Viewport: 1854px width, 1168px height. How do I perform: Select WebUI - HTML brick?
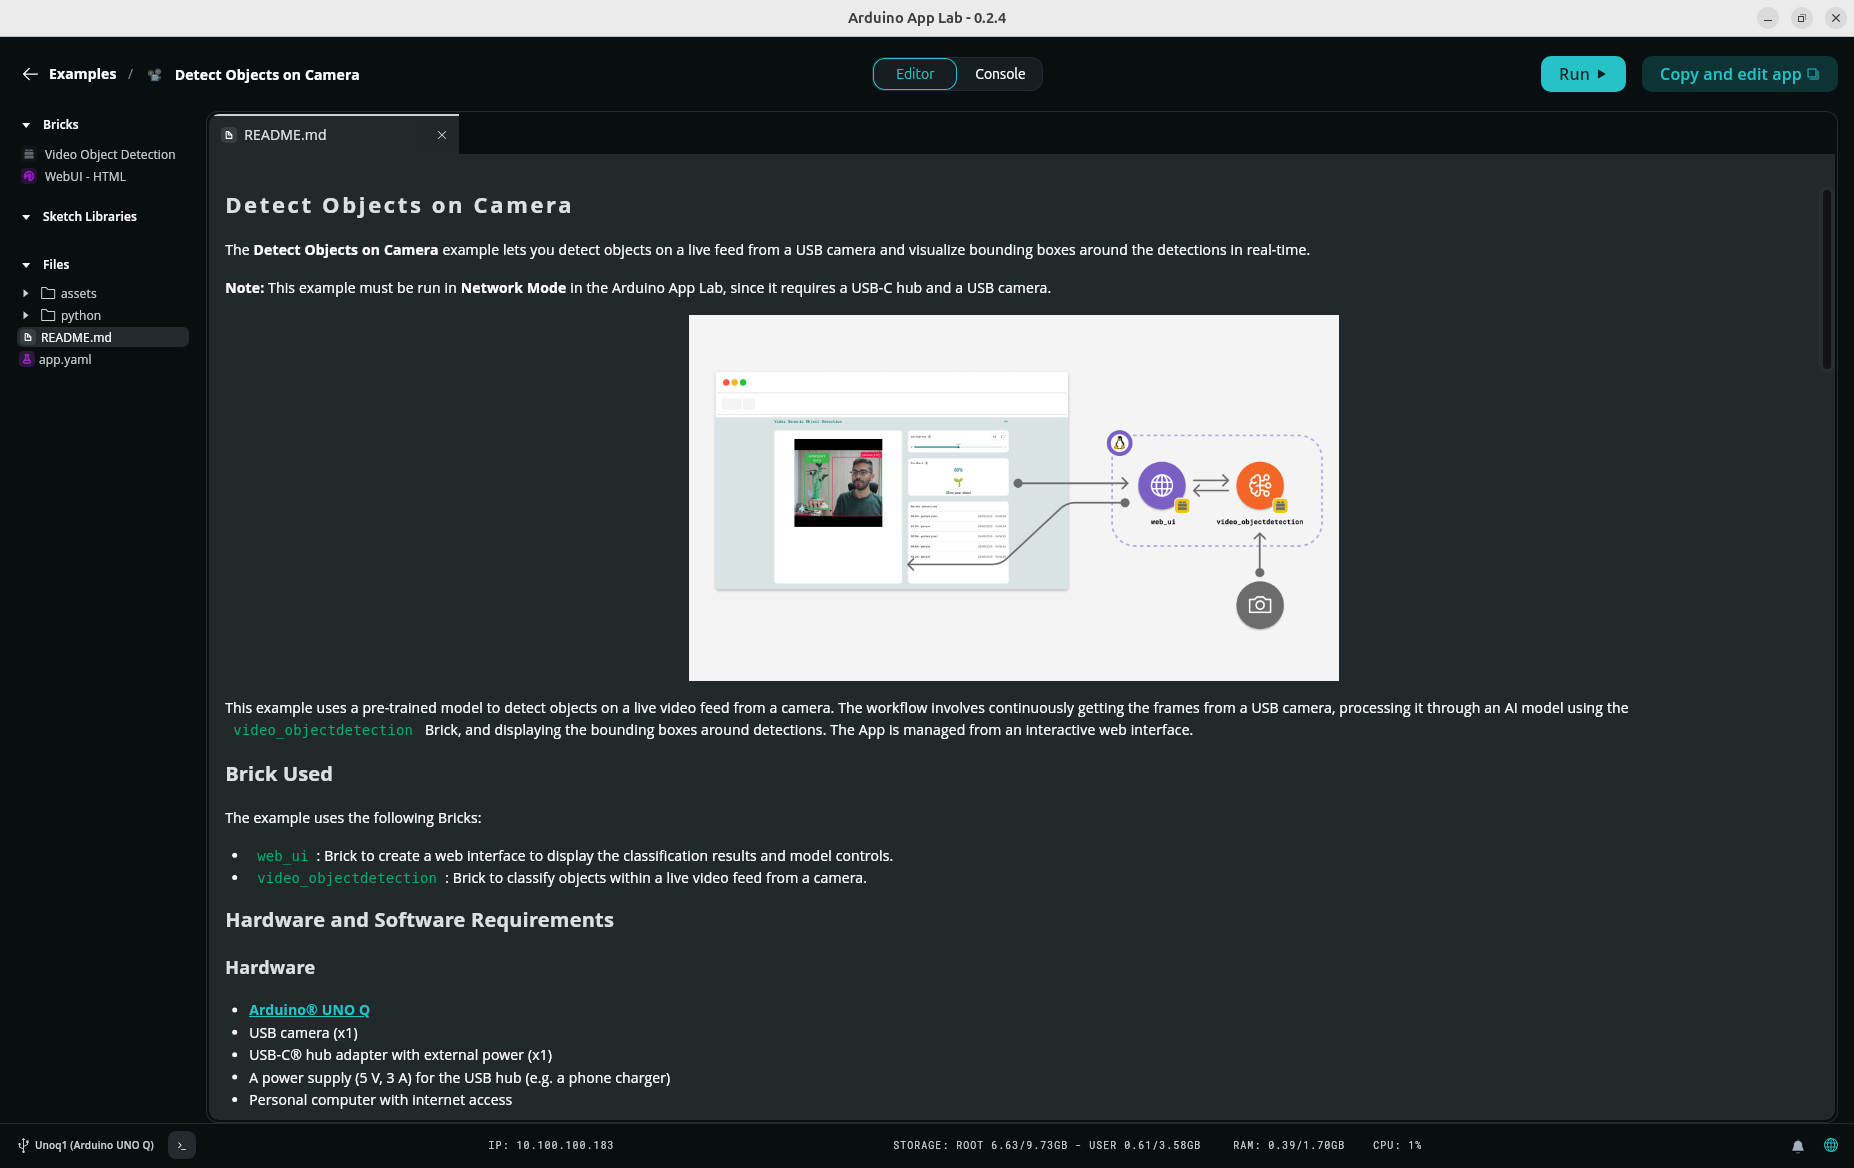click(85, 176)
